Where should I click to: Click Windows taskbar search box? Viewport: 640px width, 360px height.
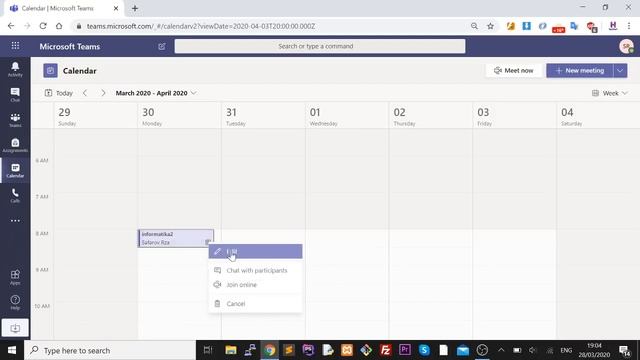pos(110,350)
